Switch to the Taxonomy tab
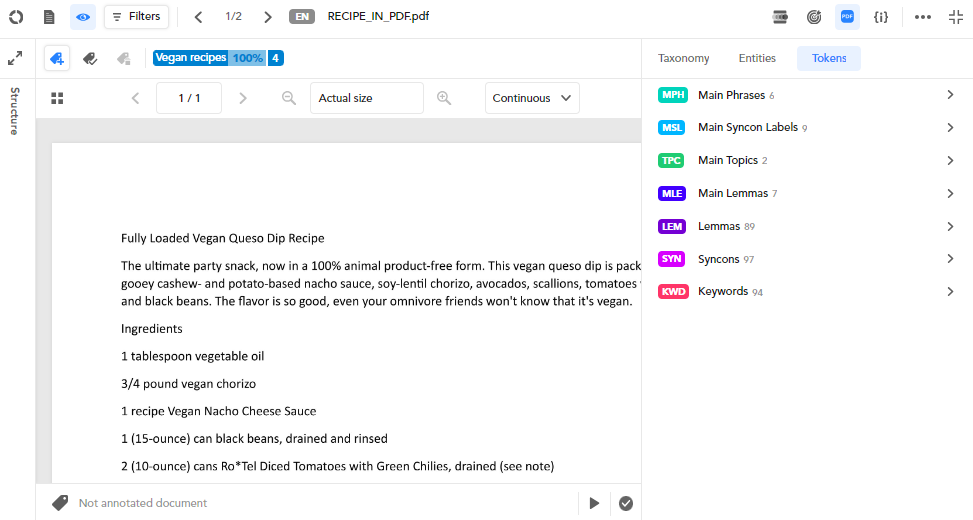 [683, 58]
